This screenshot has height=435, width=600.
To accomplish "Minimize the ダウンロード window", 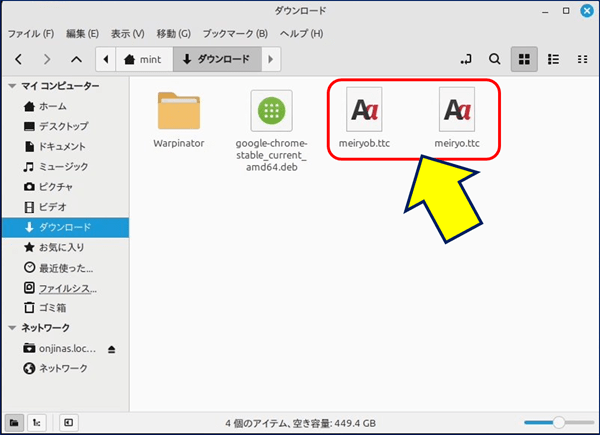I will click(x=545, y=11).
